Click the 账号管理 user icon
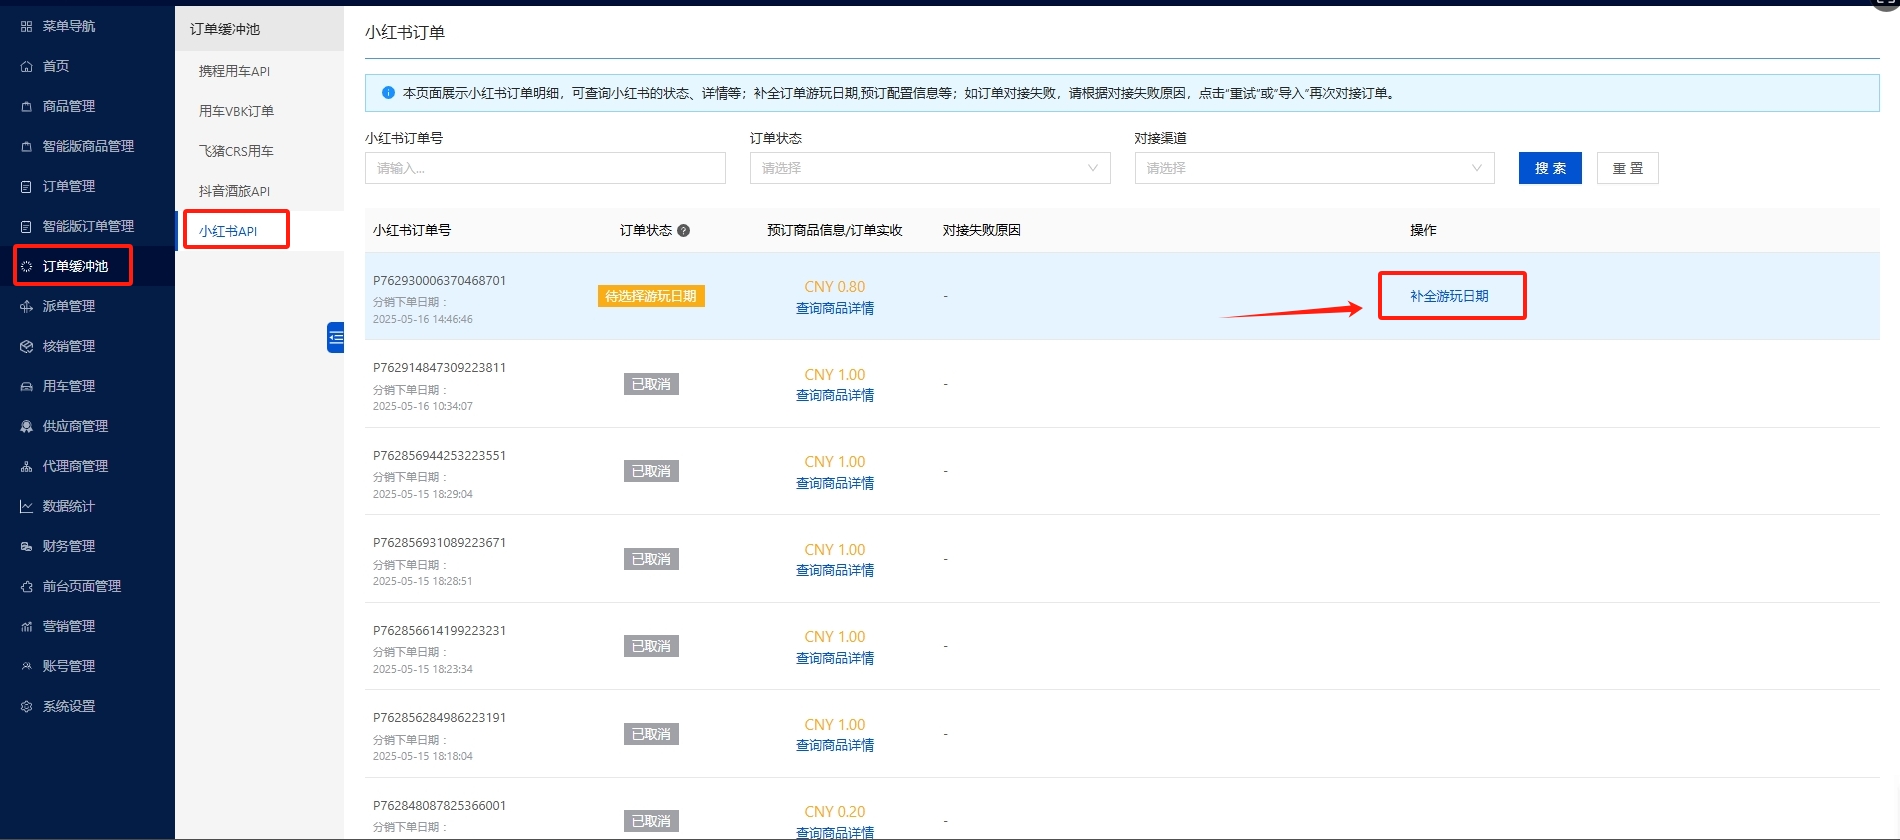 click(x=26, y=666)
